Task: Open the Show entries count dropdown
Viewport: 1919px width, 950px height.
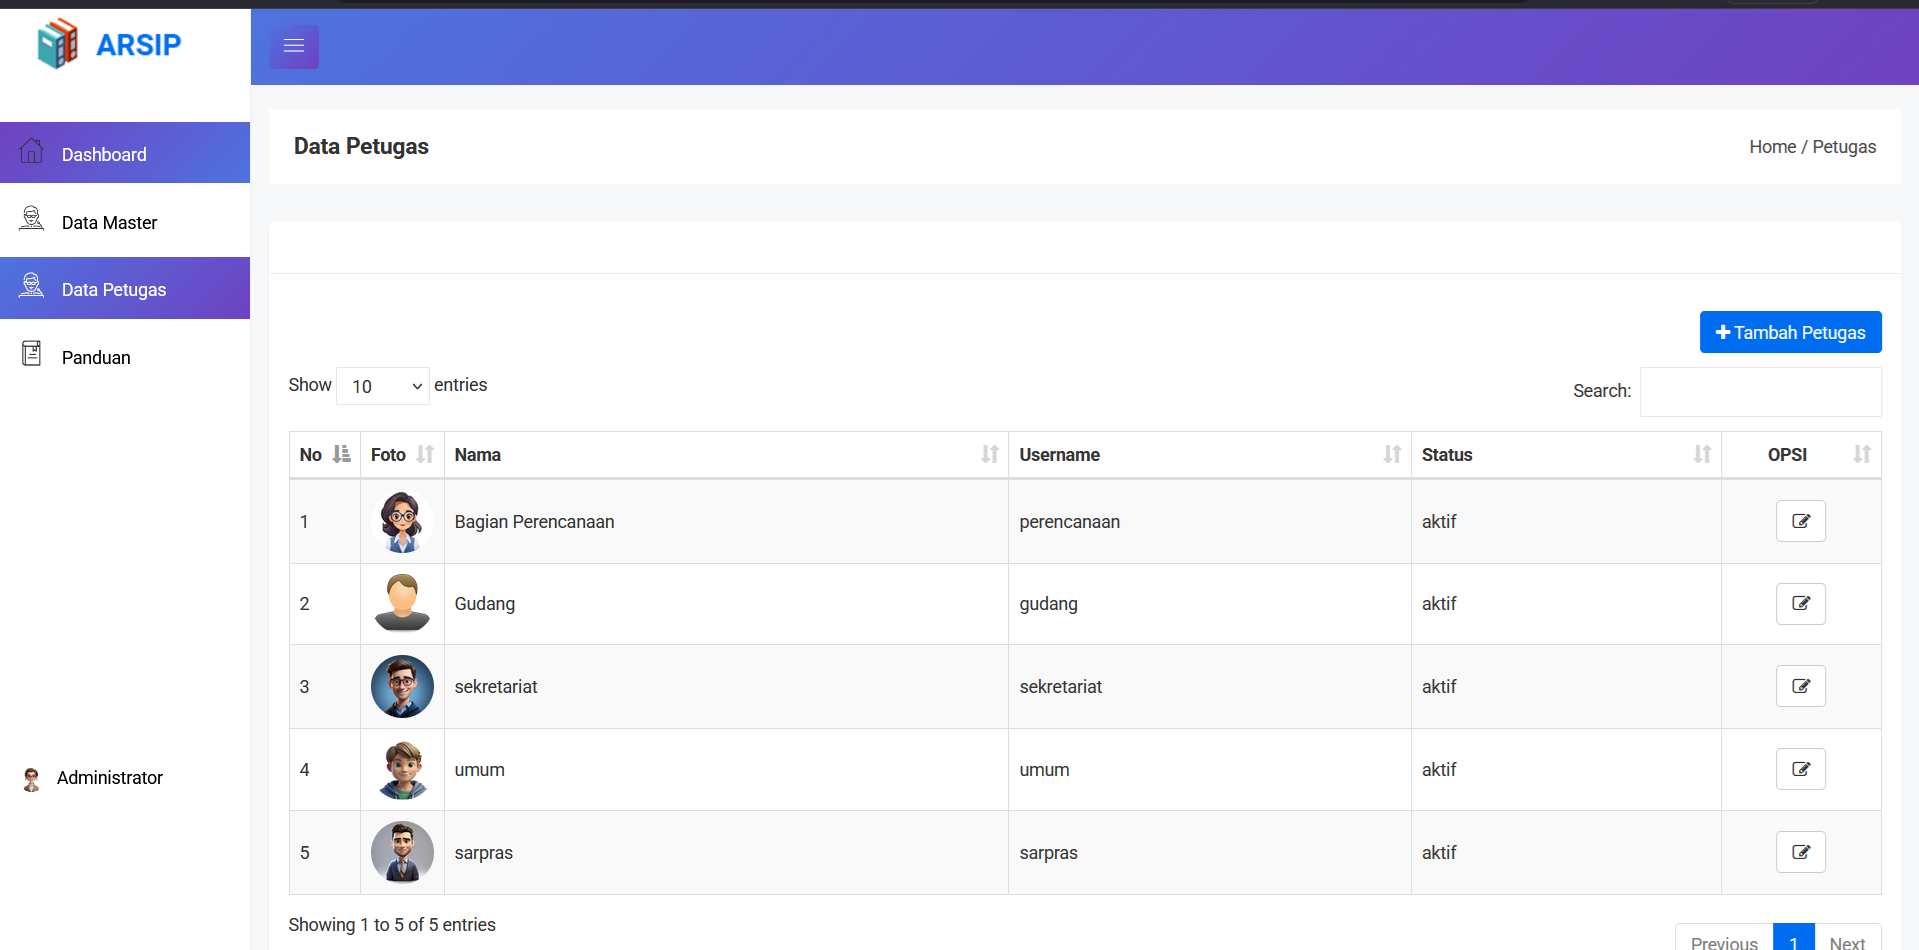Action: [383, 386]
